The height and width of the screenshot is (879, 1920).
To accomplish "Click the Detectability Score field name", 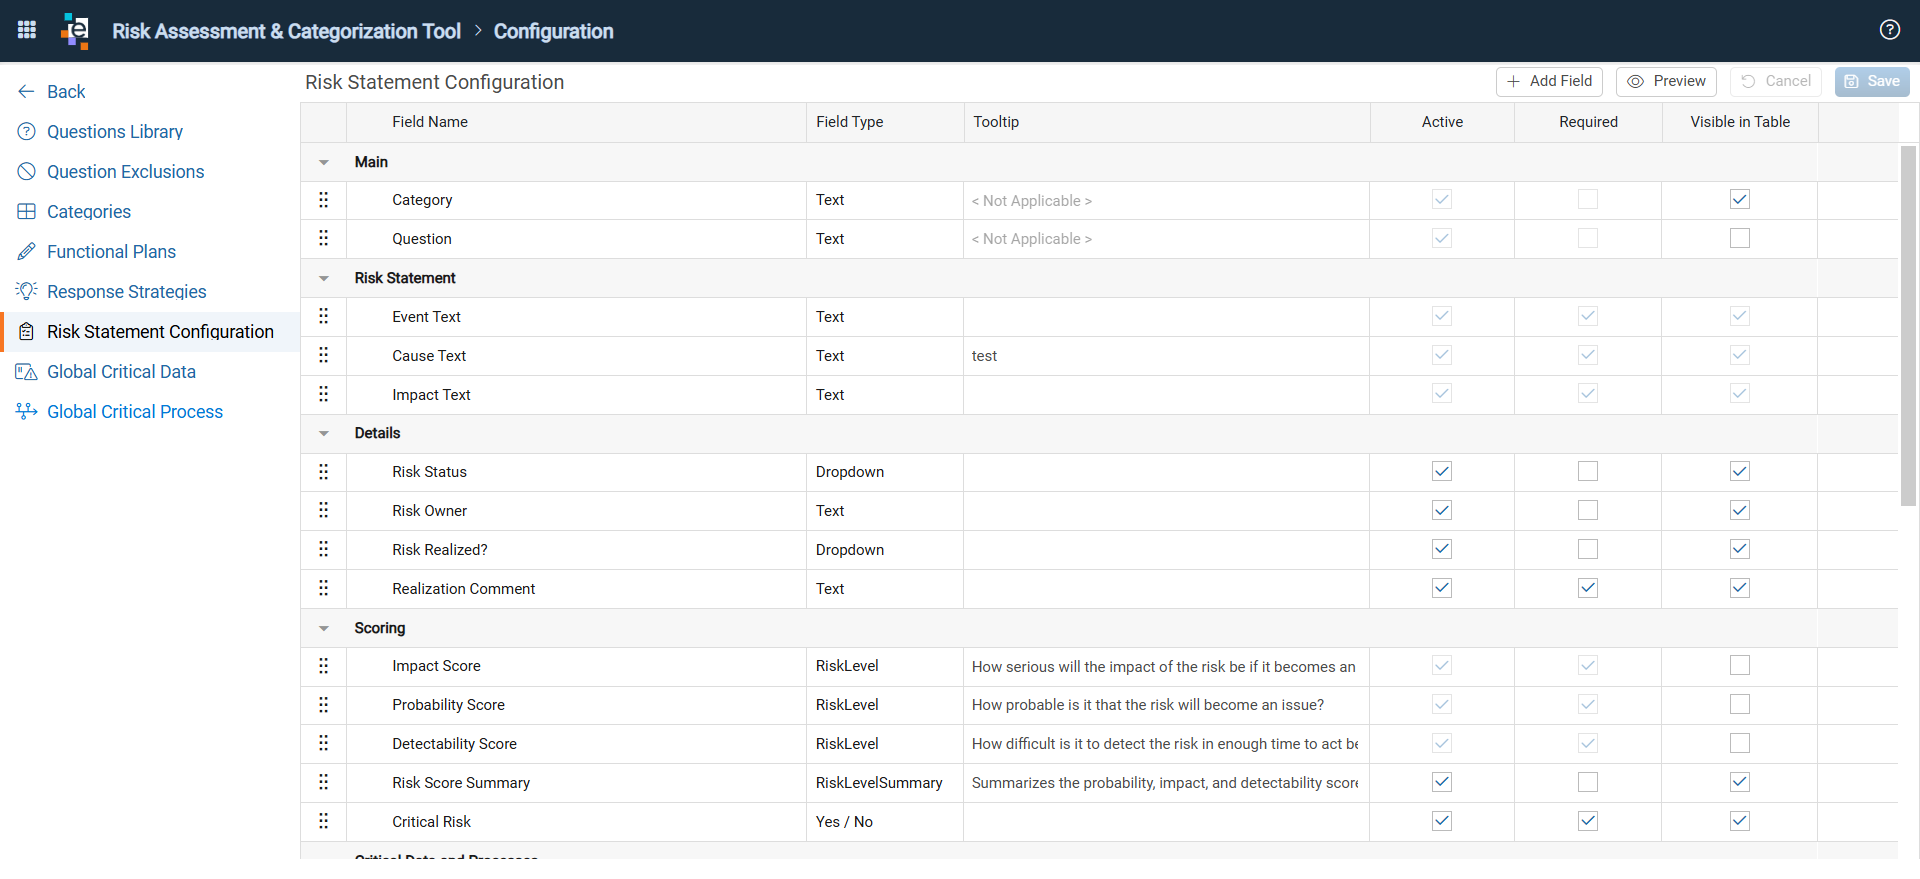I will pos(454,744).
